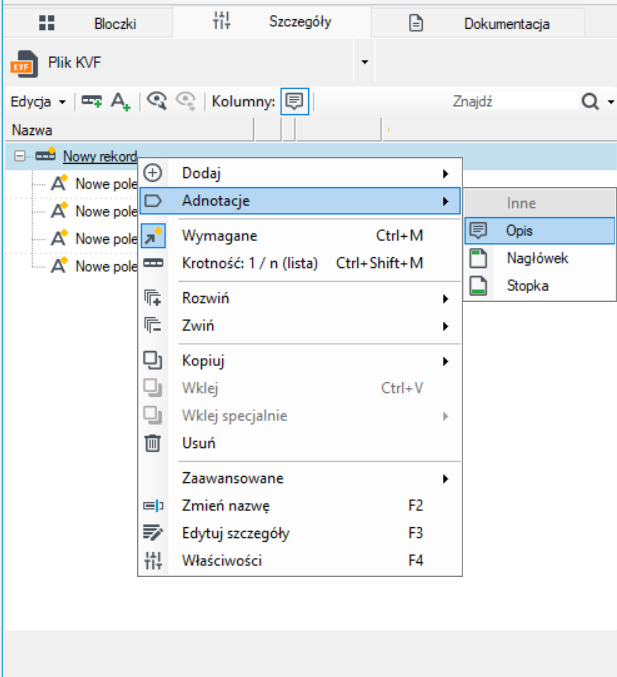Click into the Znajdź search field
This screenshot has height=677, width=617.
pyautogui.click(x=514, y=102)
